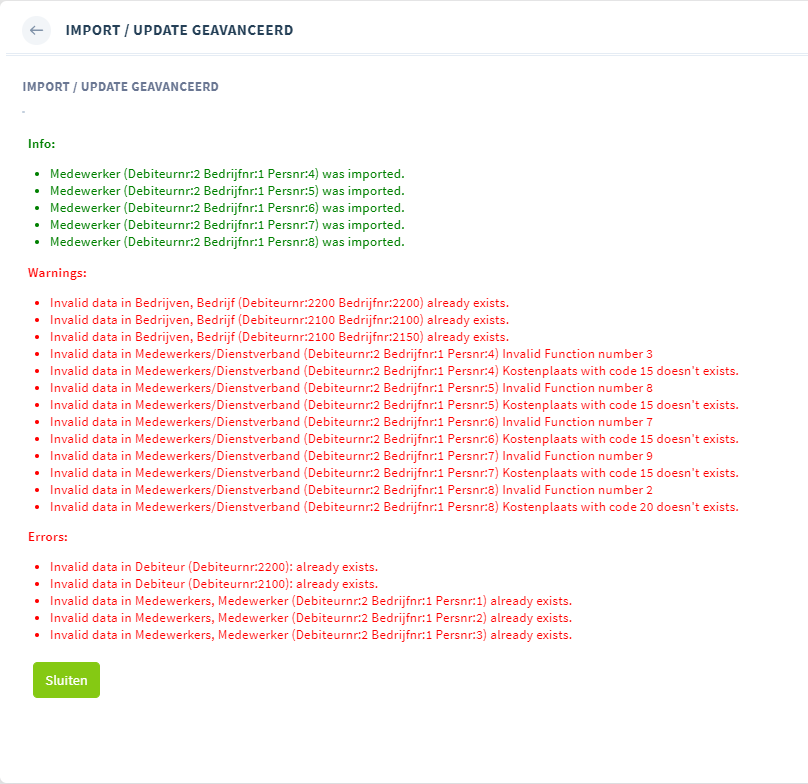The width and height of the screenshot is (808, 784).
Task: Click the red Errors heading
Action: pos(49,537)
